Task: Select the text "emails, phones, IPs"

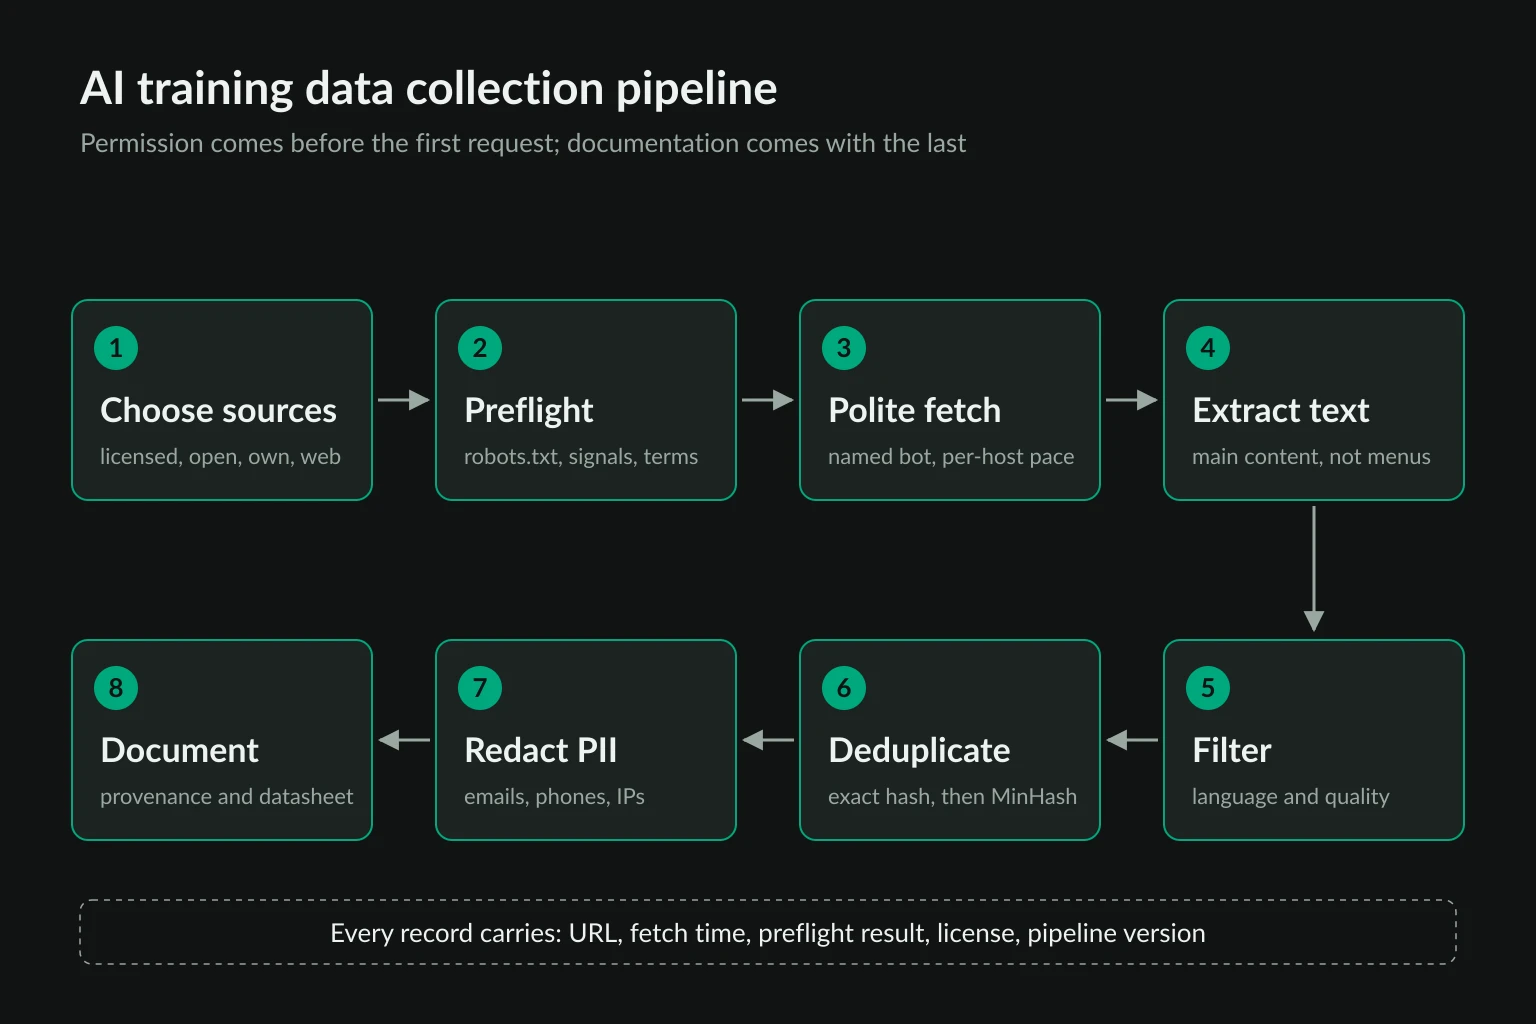Action: pos(554,797)
